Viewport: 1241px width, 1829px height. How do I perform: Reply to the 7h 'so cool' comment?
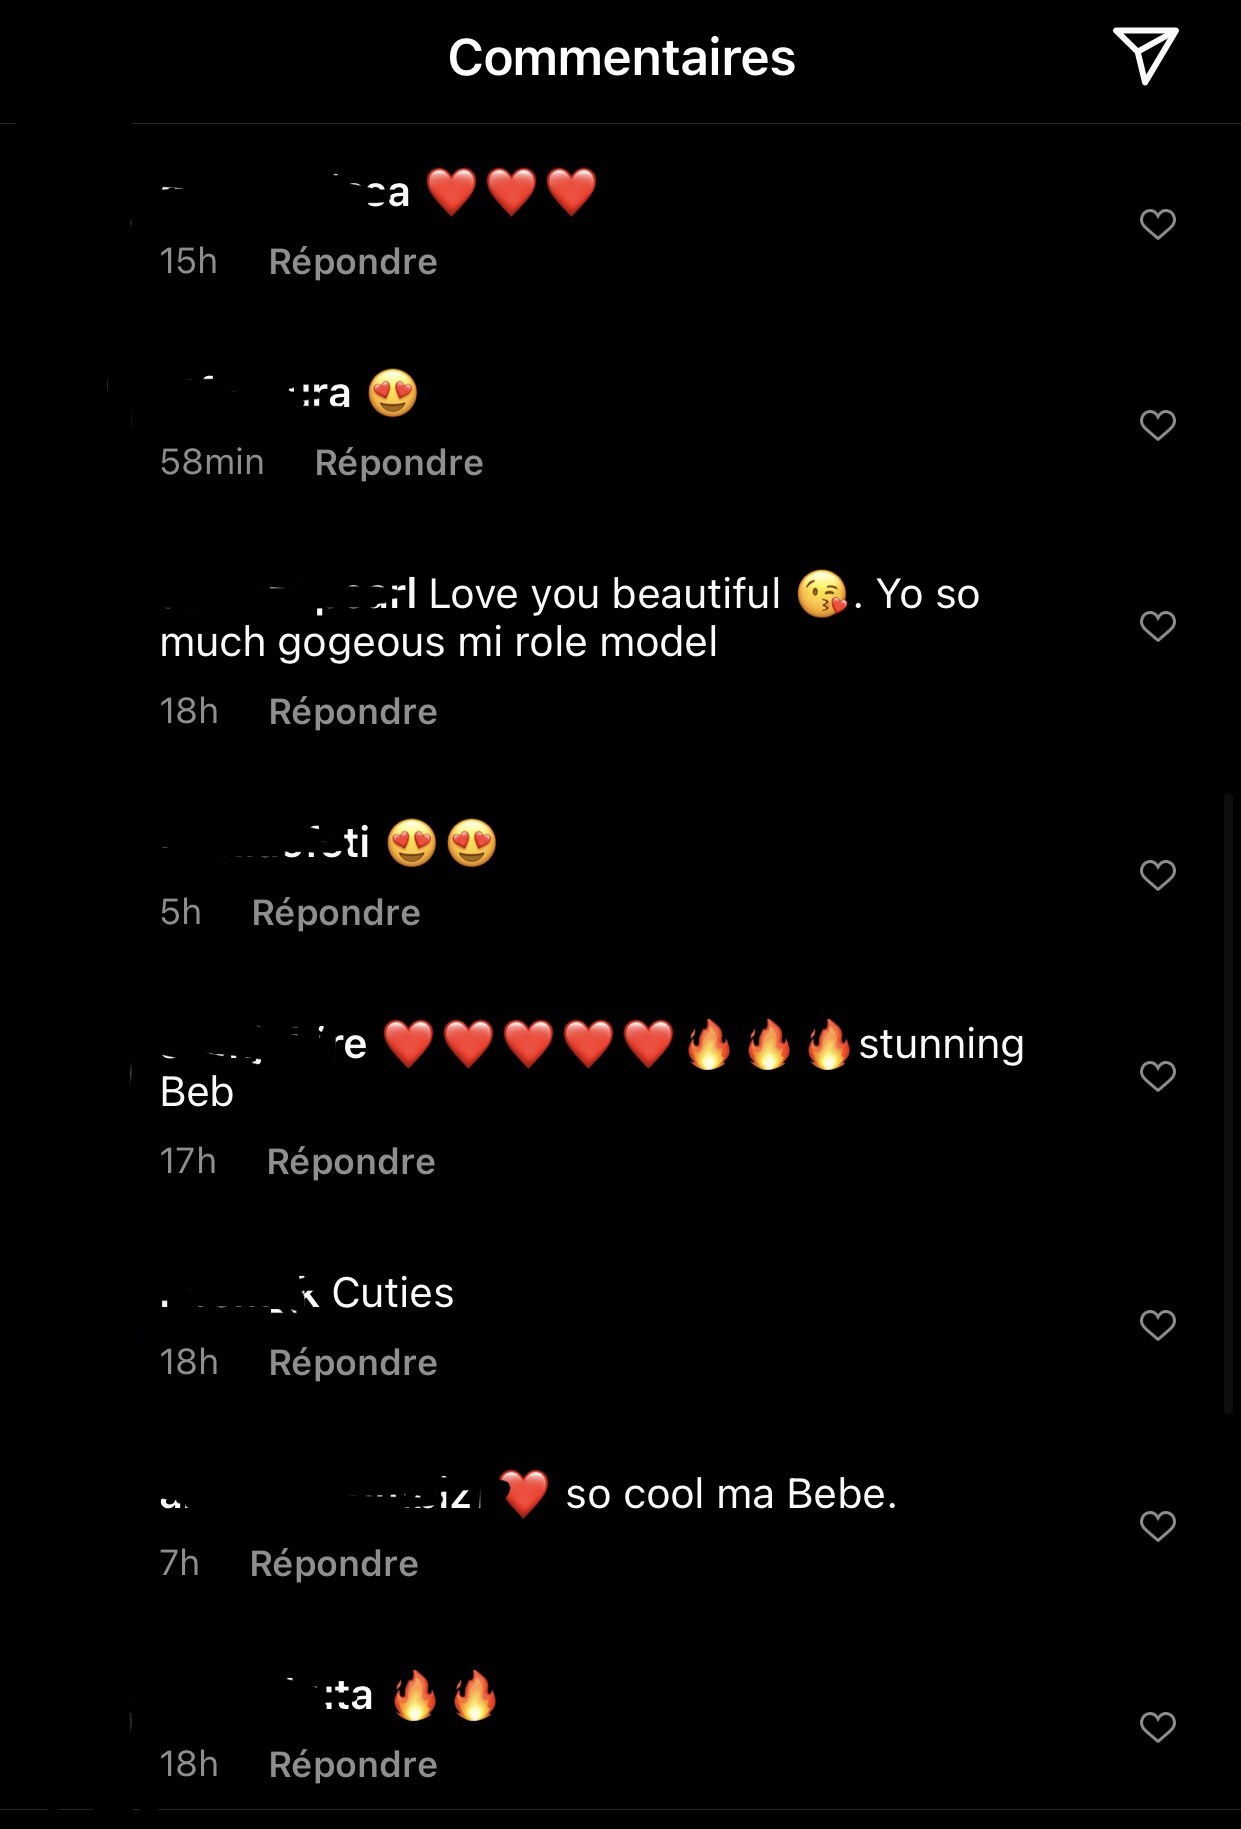pos(334,1564)
